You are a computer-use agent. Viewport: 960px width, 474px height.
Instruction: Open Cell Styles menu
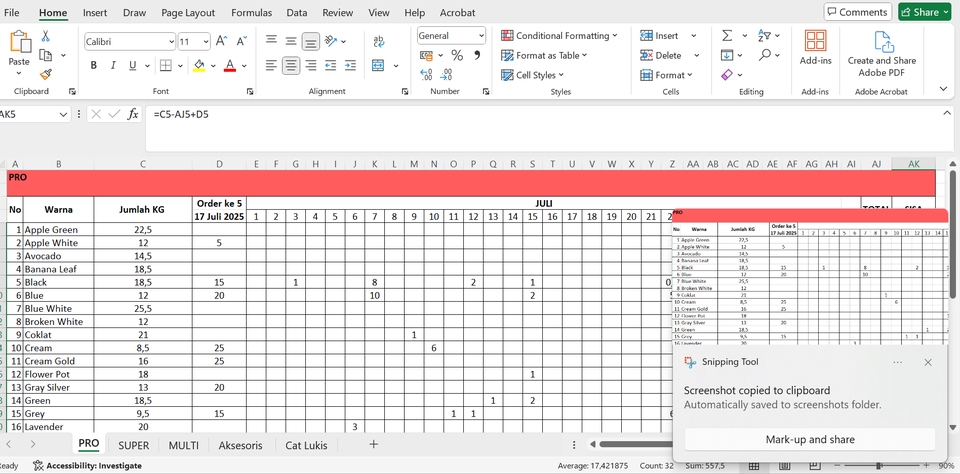(533, 75)
